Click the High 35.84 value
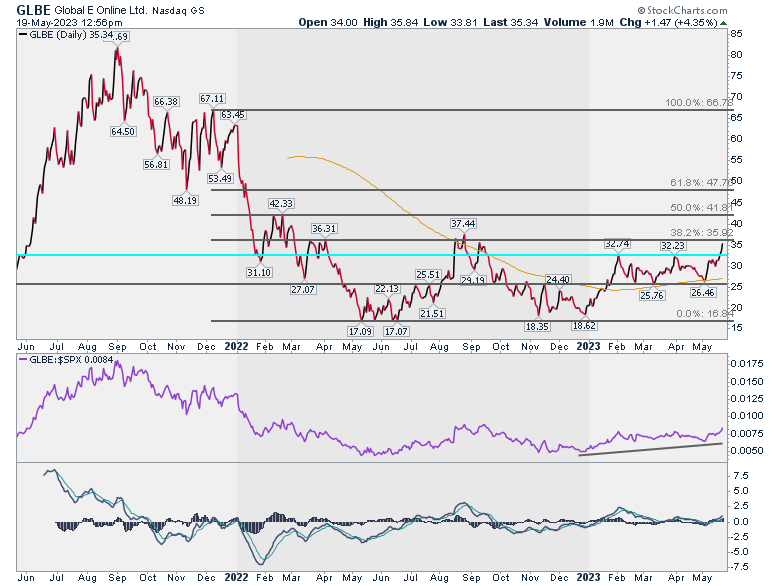Image resolution: width=780 pixels, height=586 pixels. point(390,22)
